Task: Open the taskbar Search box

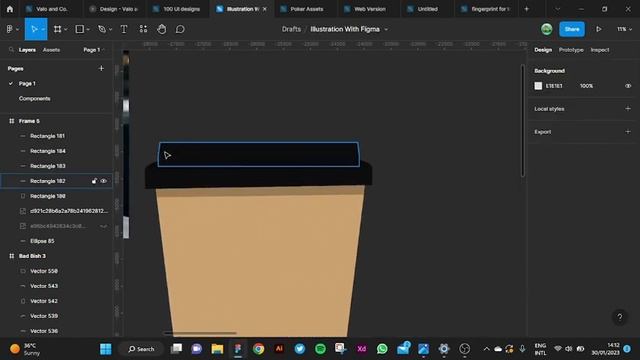Action: (x=141, y=349)
